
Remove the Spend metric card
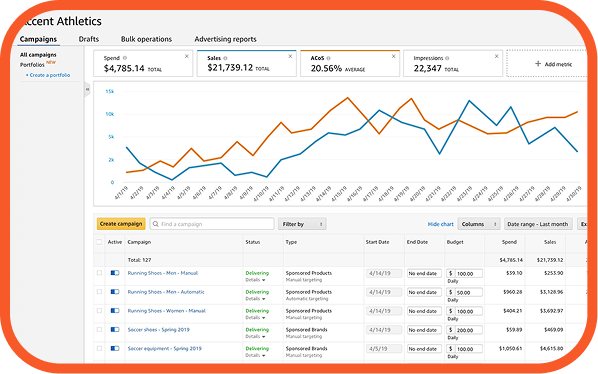[x=187, y=56]
